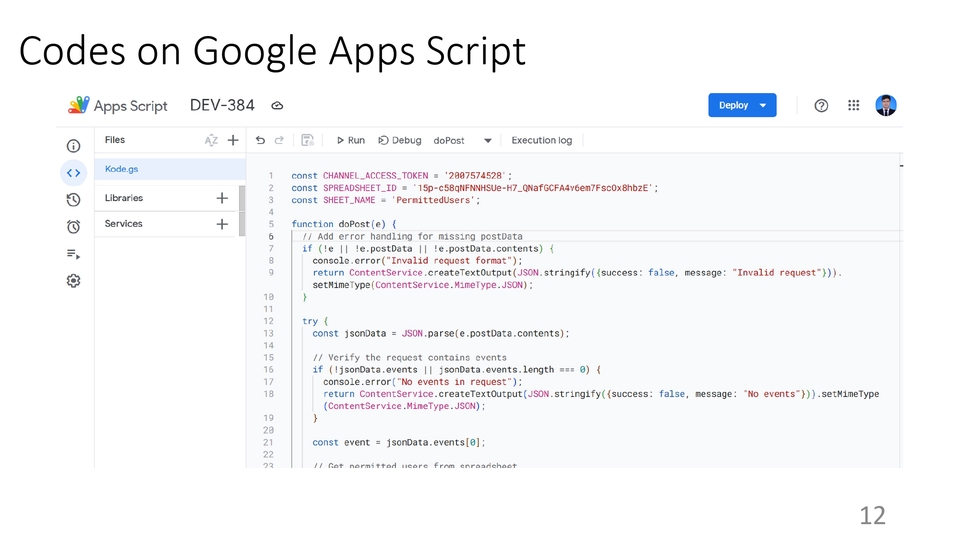Viewport: 960px width, 540px height.
Task: Open the help question mark icon
Action: pos(821,105)
